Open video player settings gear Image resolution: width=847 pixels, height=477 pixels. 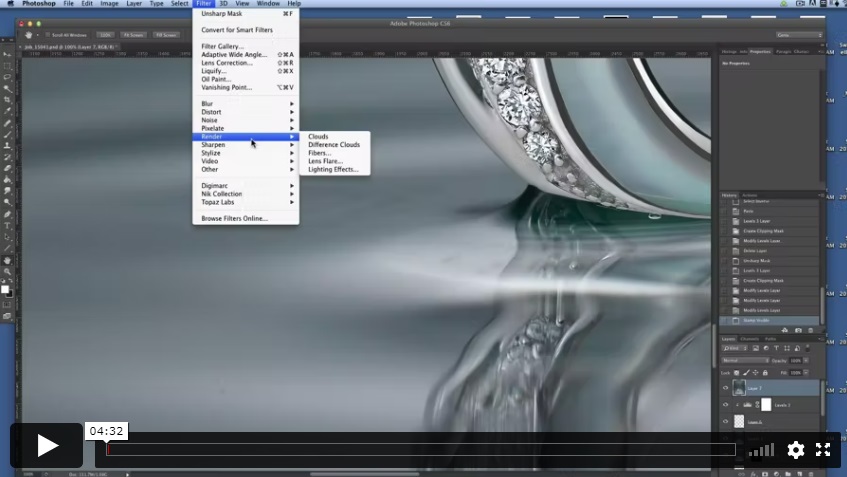(796, 449)
